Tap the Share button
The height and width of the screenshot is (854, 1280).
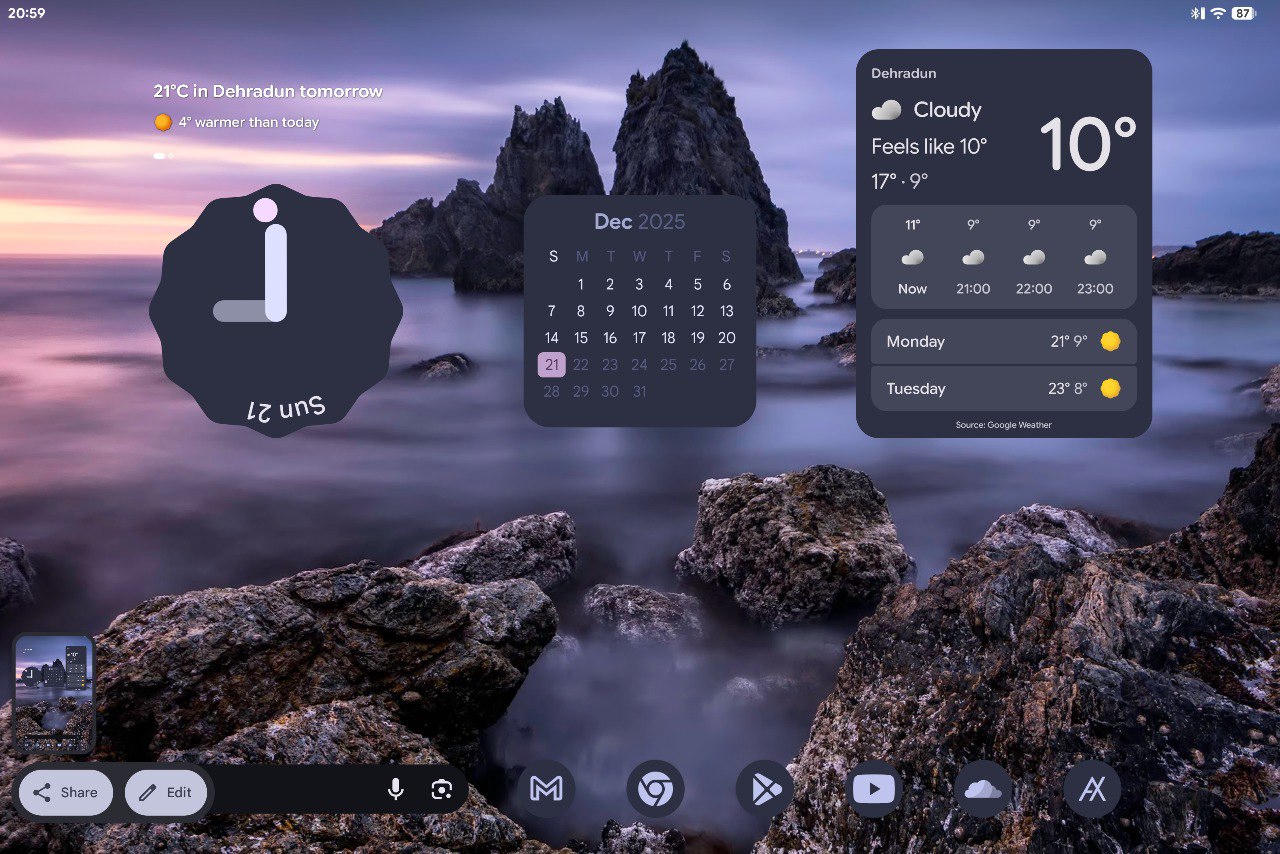pyautogui.click(x=65, y=791)
